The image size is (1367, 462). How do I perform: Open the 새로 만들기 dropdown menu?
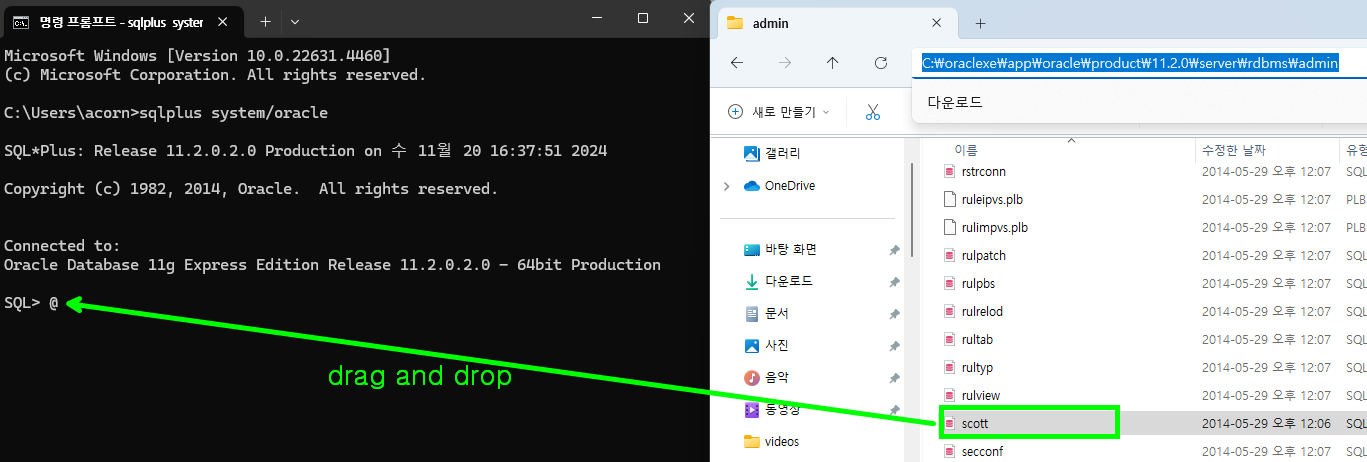(779, 112)
